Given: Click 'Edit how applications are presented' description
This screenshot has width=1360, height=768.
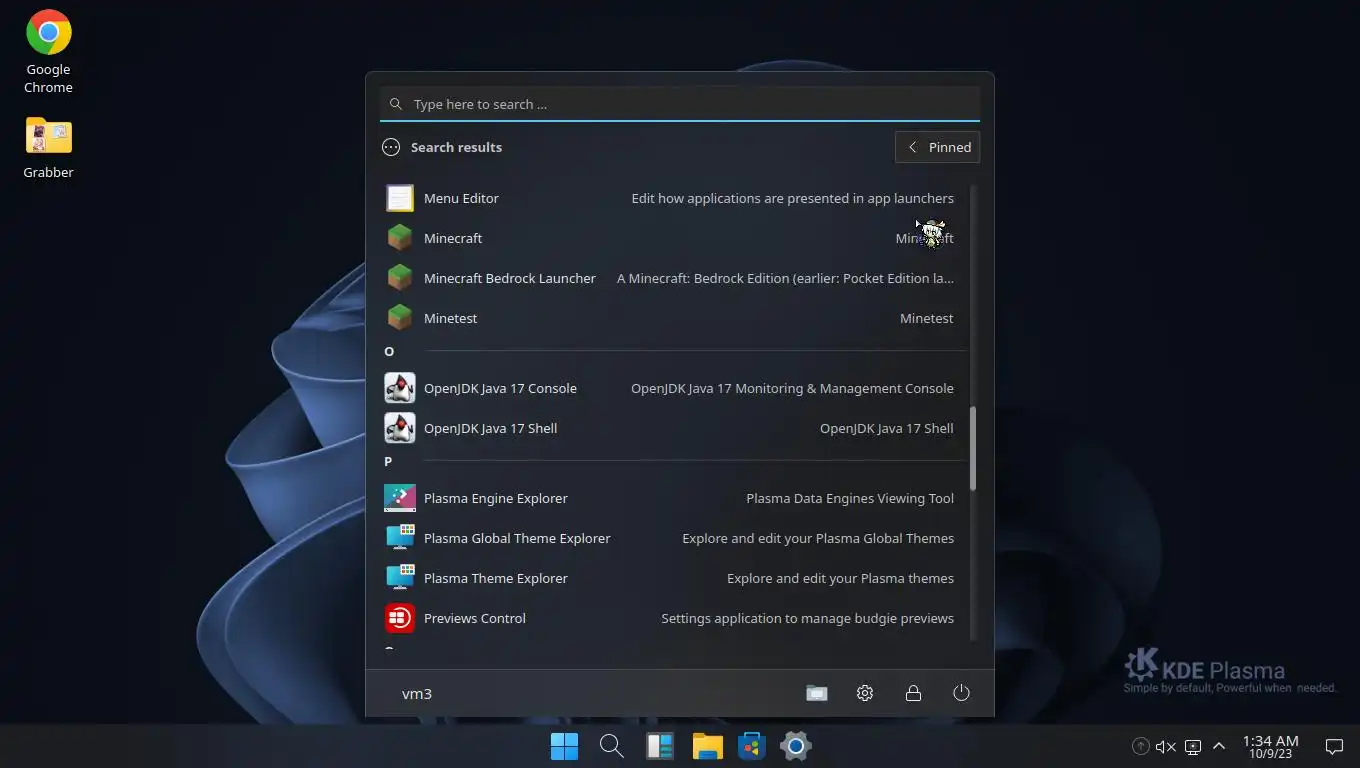Looking at the screenshot, I should [x=793, y=198].
